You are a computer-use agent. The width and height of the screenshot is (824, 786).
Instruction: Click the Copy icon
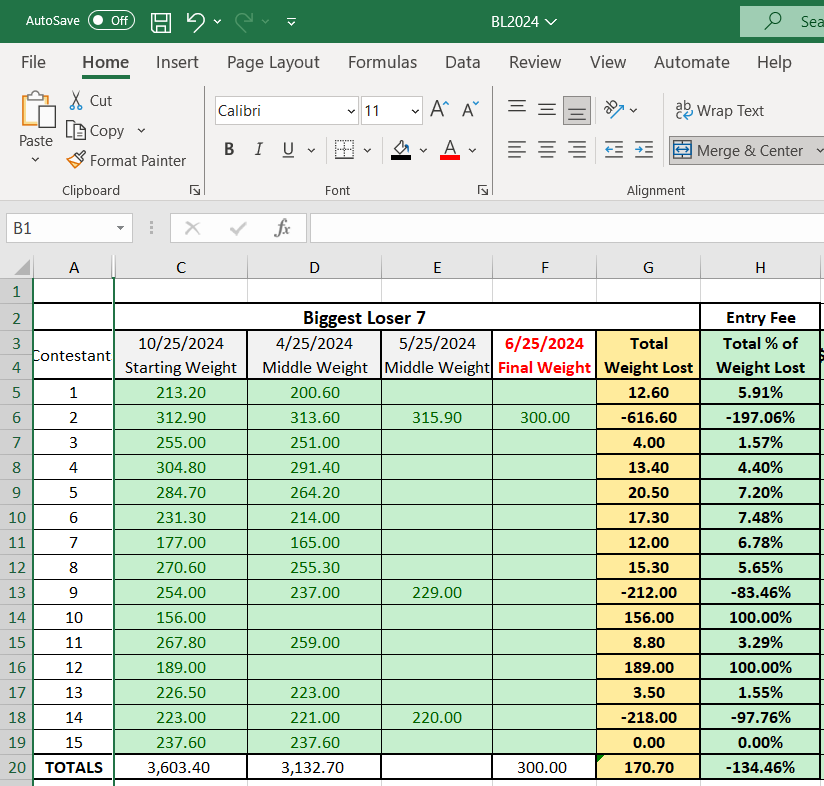[79, 130]
